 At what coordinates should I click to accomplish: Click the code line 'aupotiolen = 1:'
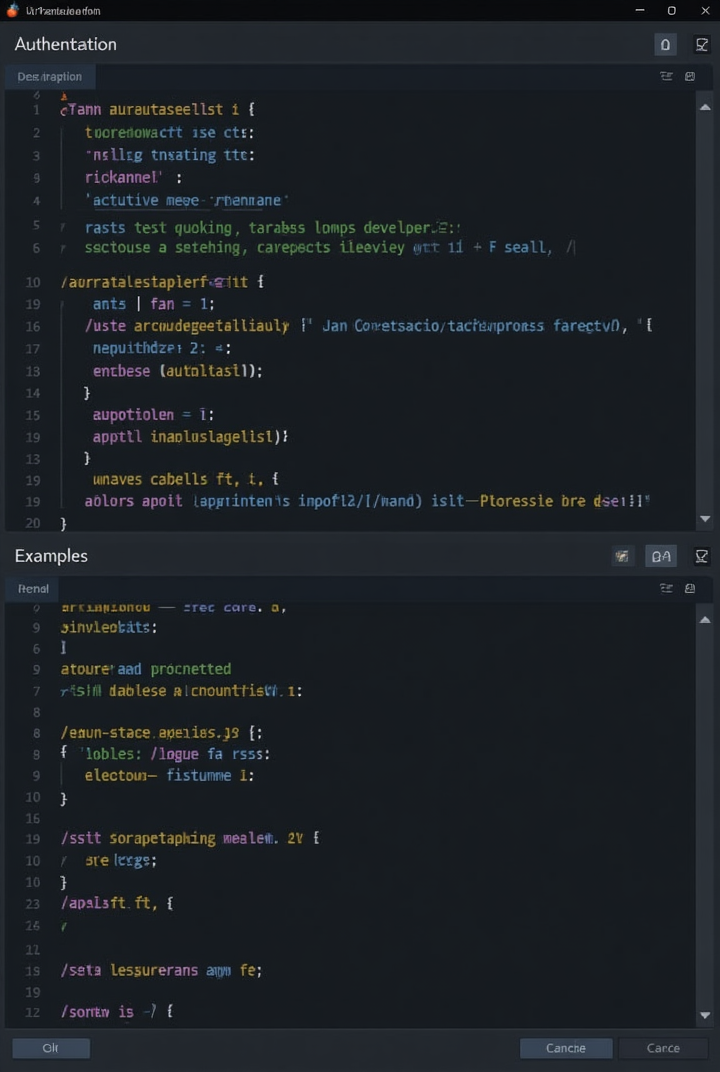point(154,414)
